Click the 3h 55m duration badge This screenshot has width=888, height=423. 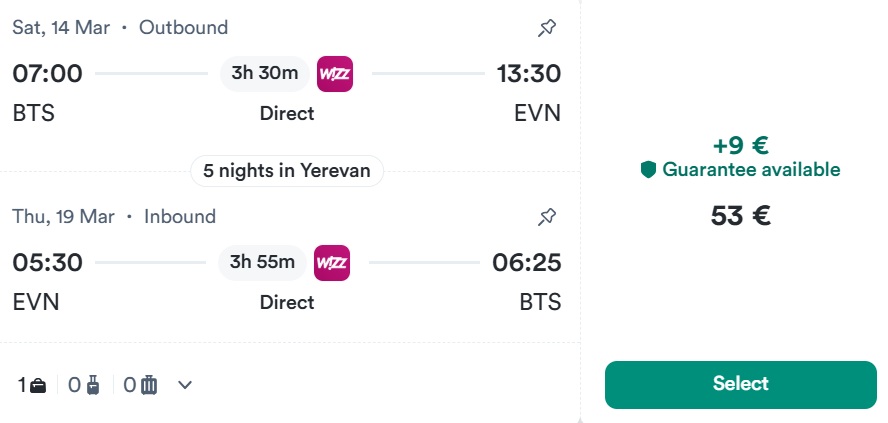click(262, 262)
